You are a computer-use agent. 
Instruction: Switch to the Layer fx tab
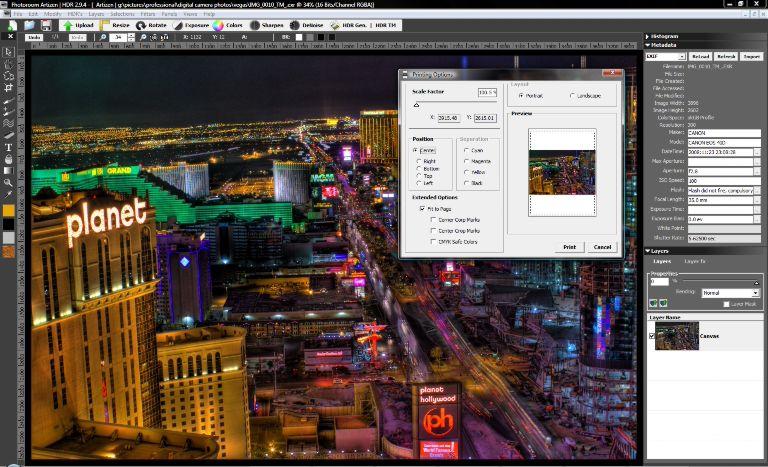tap(695, 261)
